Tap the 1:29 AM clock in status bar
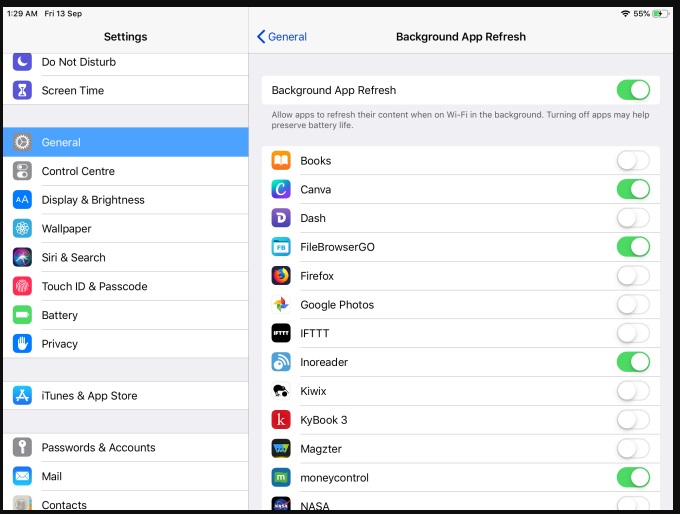Screen dimensions: 680x514 click(x=22, y=13)
